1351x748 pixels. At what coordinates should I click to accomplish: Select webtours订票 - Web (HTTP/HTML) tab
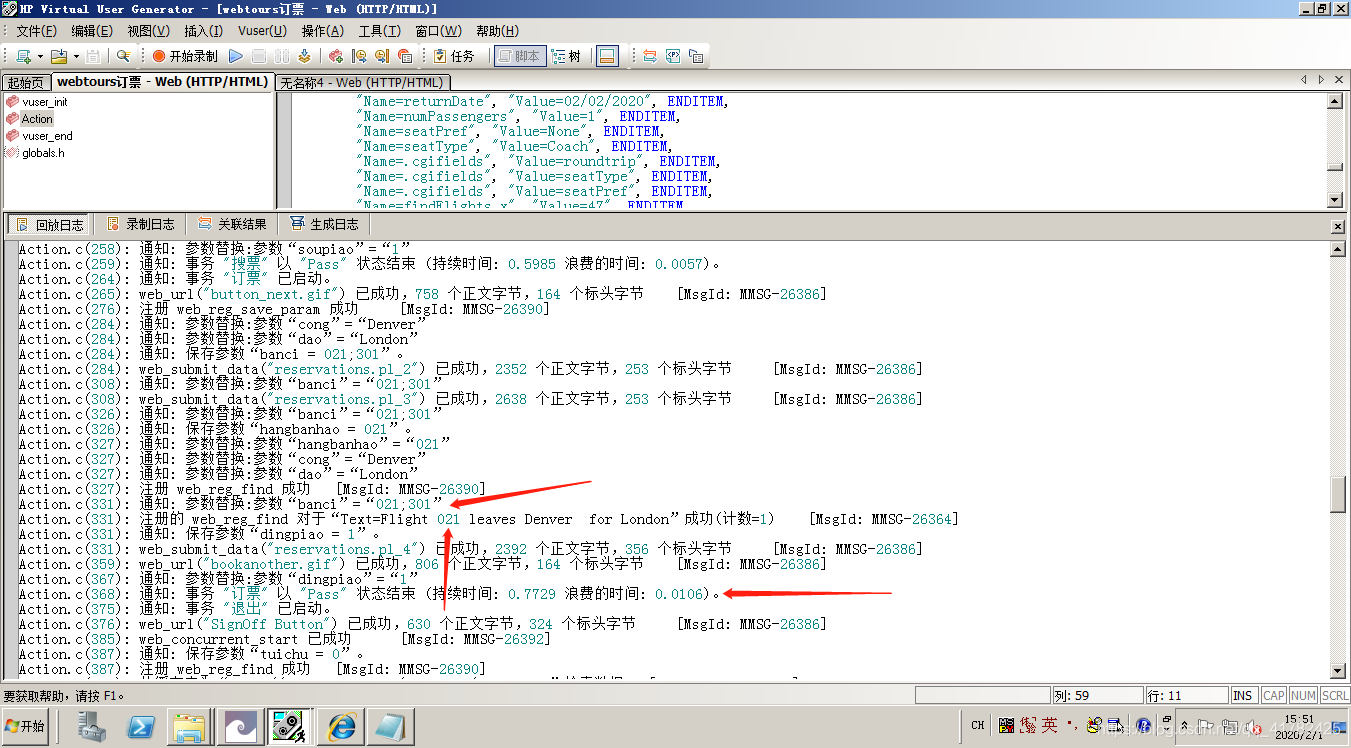(x=162, y=82)
